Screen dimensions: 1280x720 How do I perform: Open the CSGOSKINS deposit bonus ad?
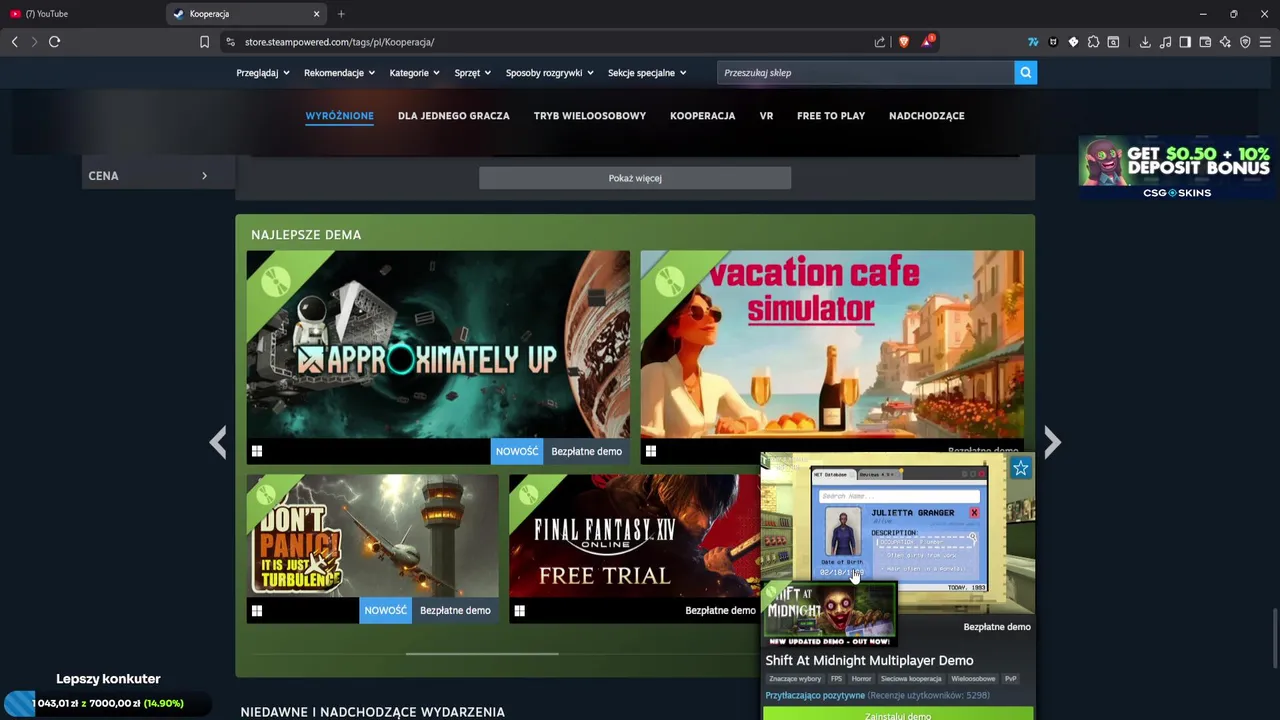click(x=1179, y=167)
